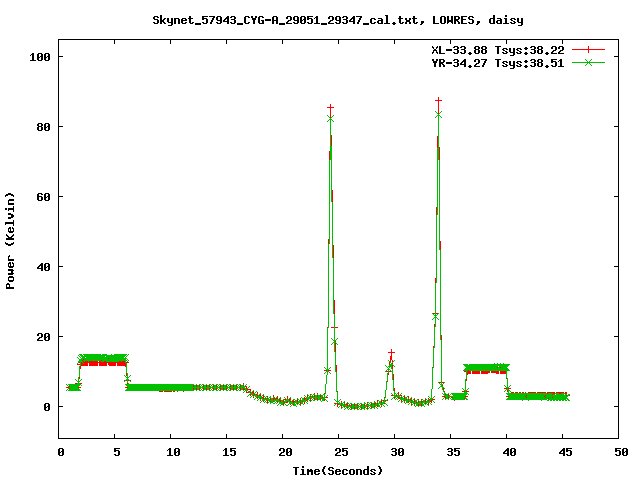Click the x-axis tick label 10
The height and width of the screenshot is (480, 640).
click(173, 452)
